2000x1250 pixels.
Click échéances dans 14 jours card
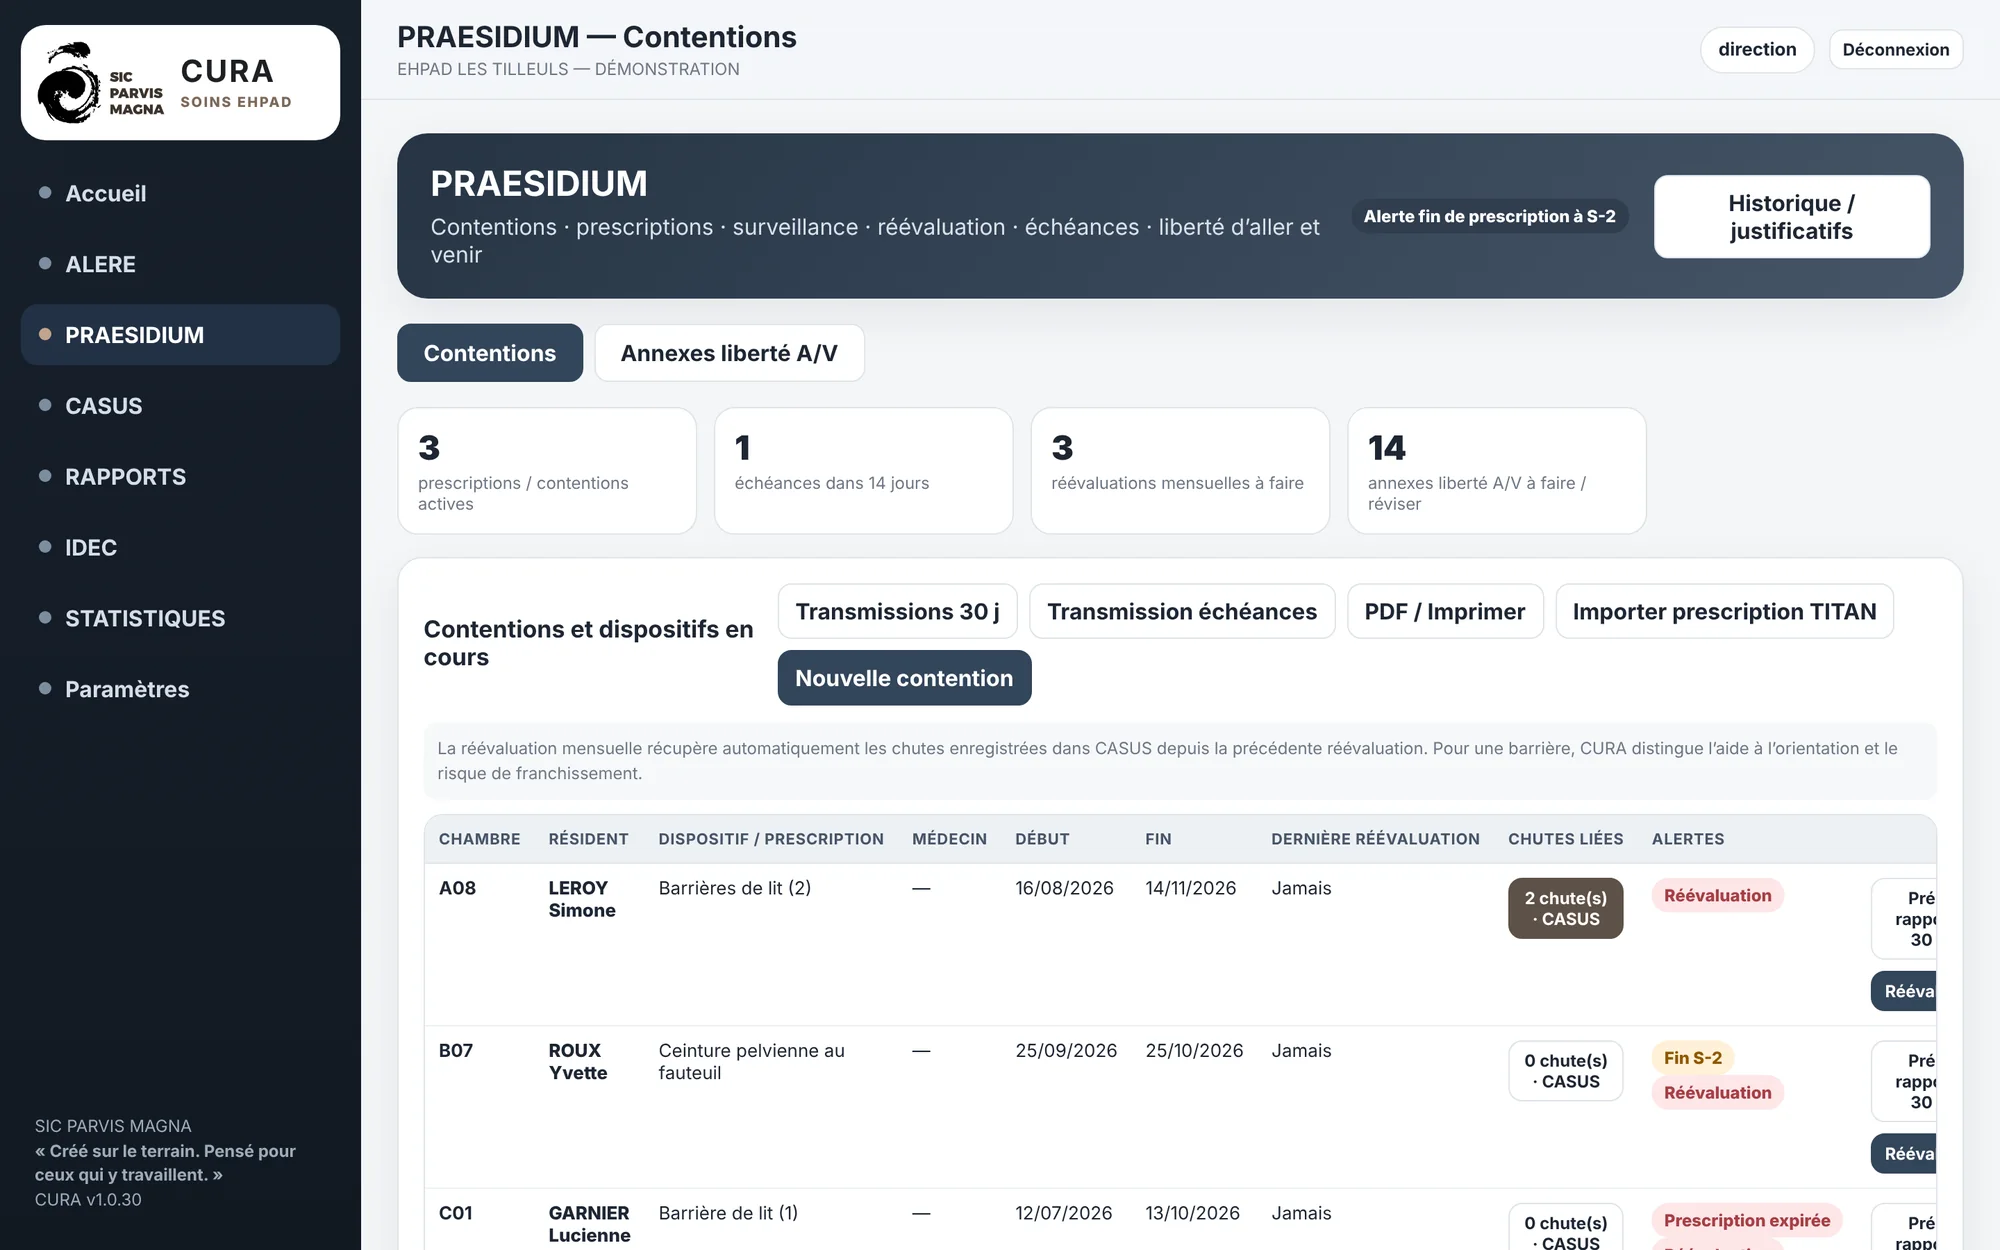(864, 471)
